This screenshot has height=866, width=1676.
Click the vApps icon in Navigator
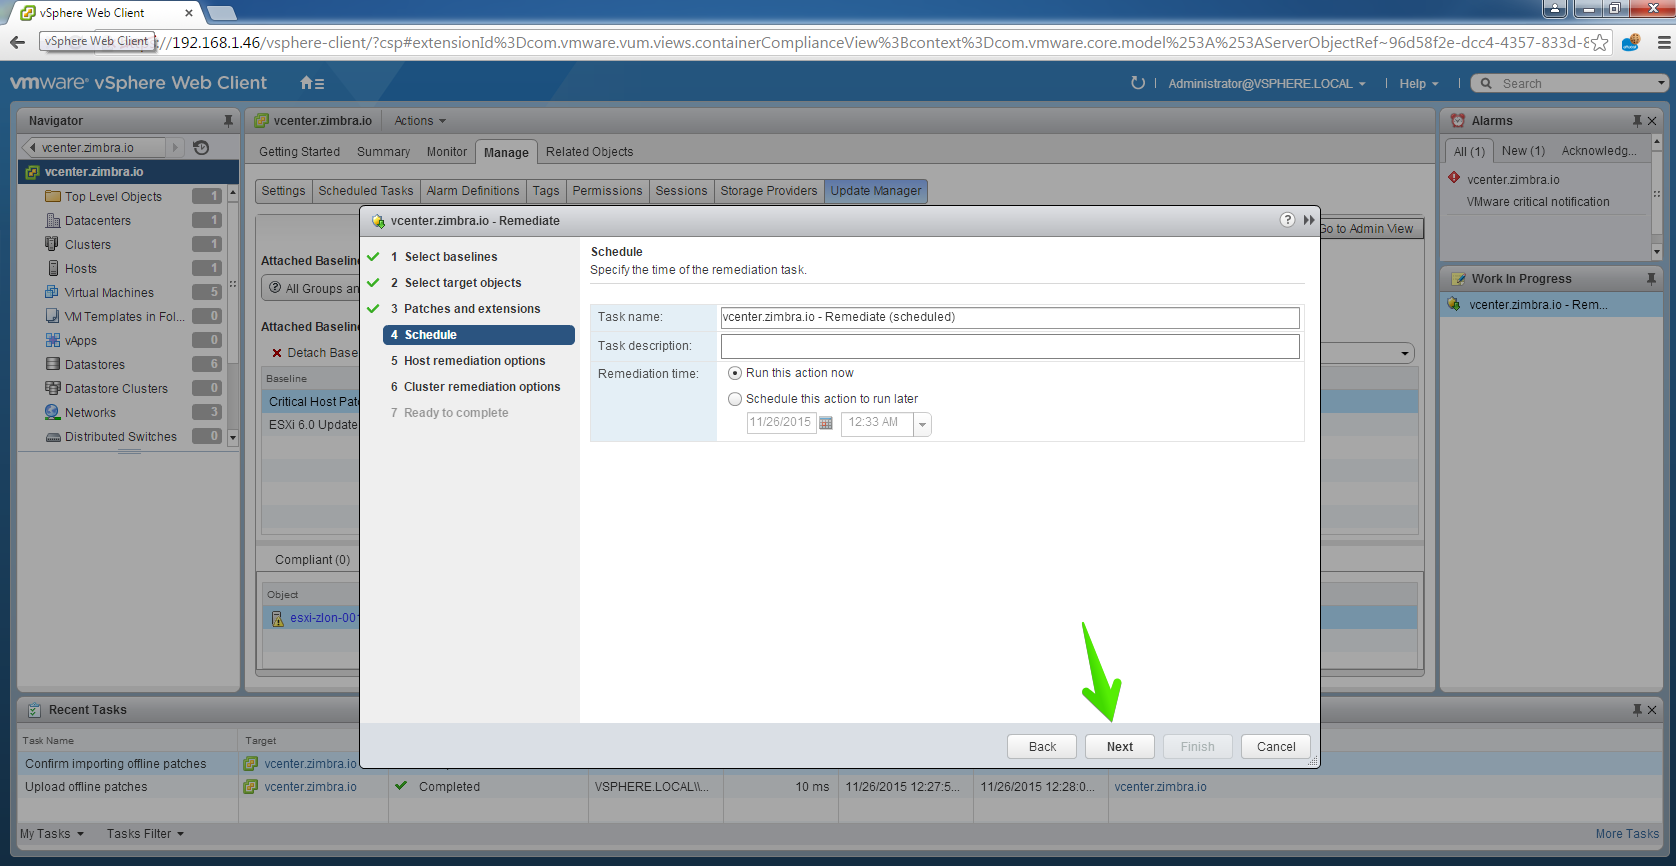click(53, 340)
